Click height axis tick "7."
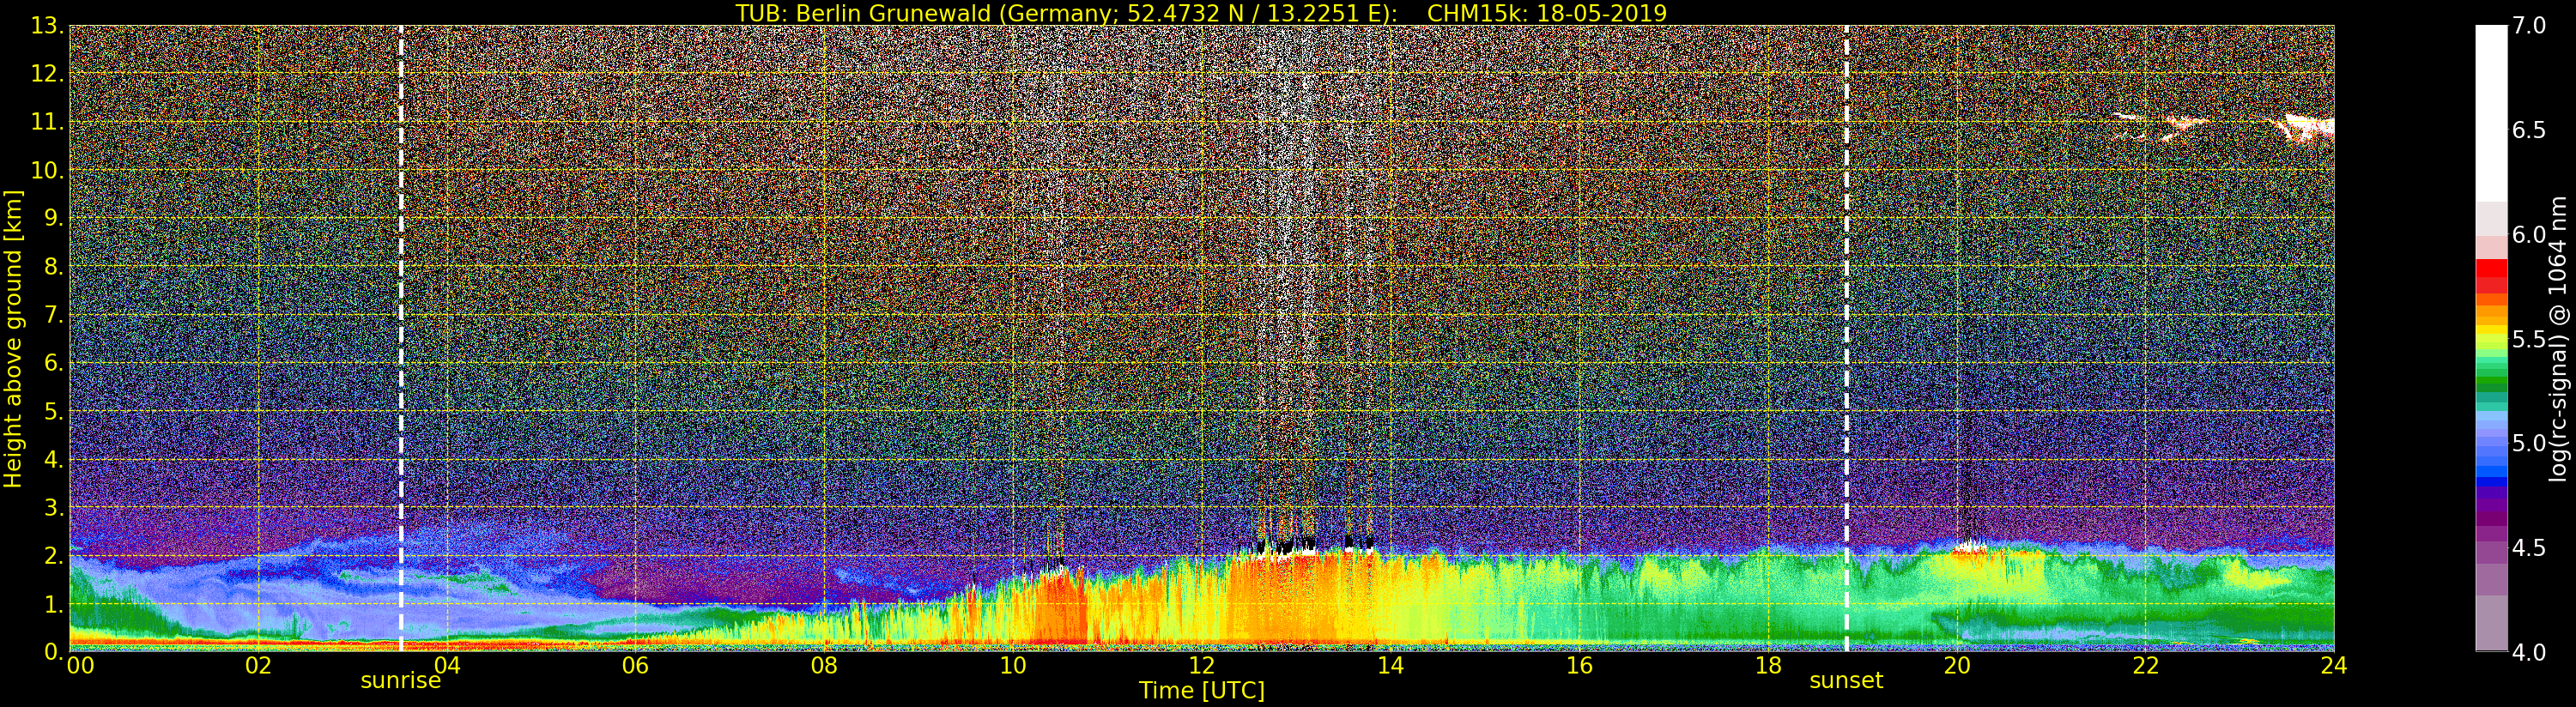Screen dimensions: 2576x707 pos(54,315)
